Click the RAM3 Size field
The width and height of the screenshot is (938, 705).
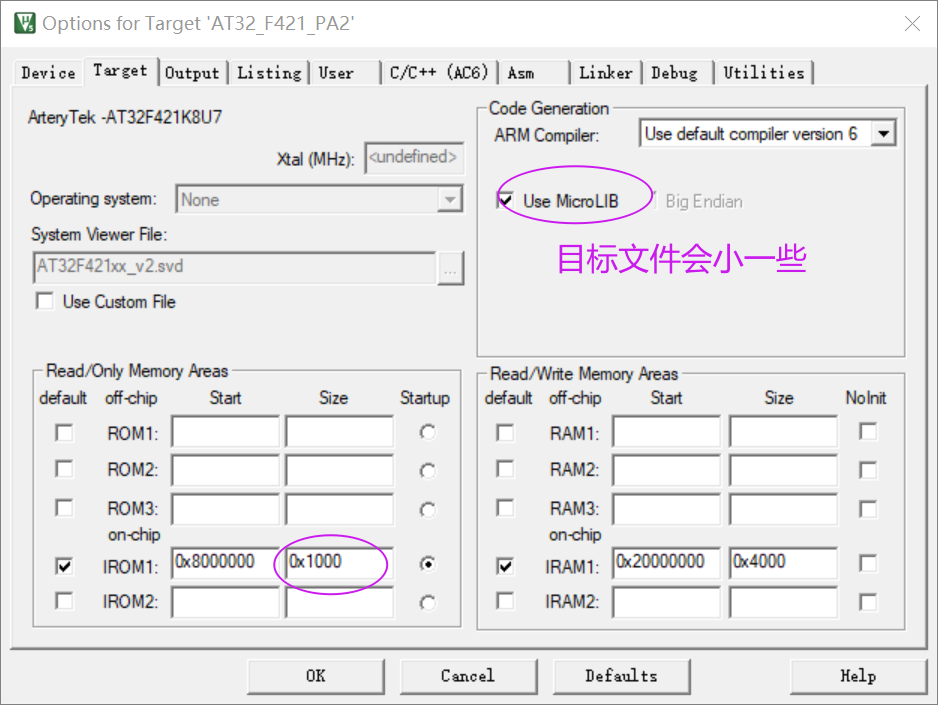(783, 509)
